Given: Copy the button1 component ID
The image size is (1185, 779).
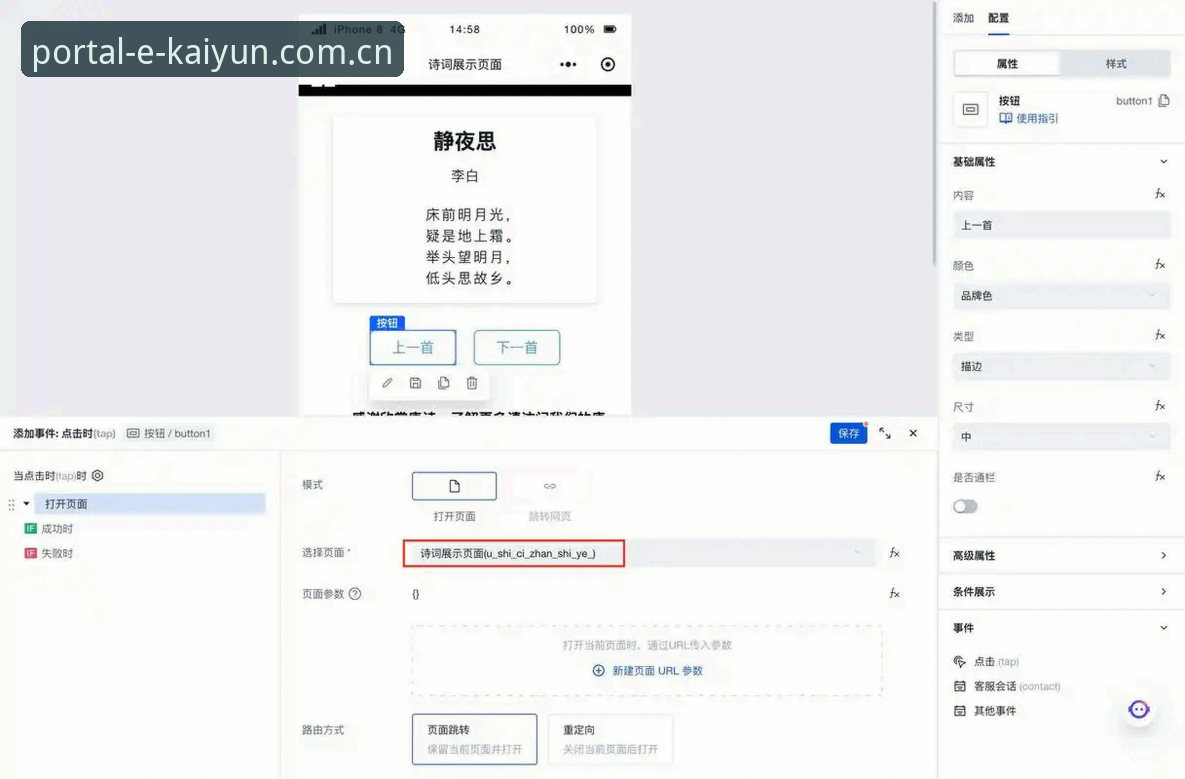Looking at the screenshot, I should pos(1164,100).
